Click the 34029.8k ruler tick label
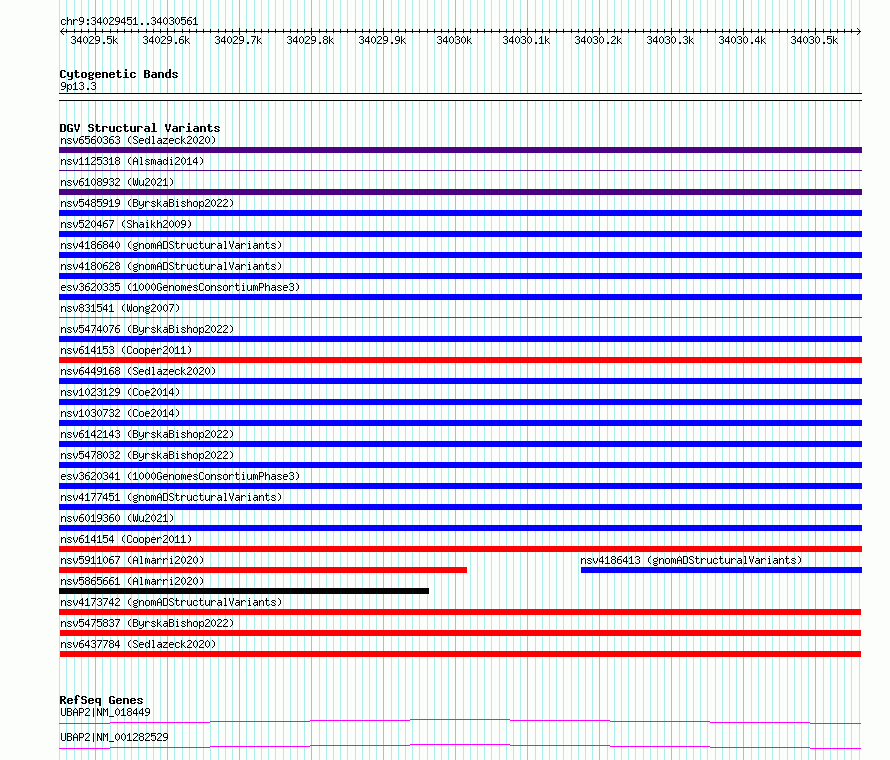 [310, 40]
